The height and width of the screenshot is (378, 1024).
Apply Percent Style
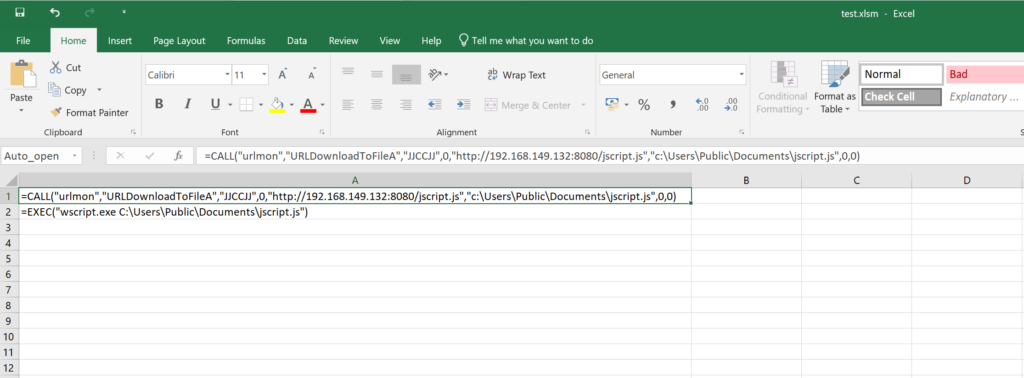click(x=644, y=104)
